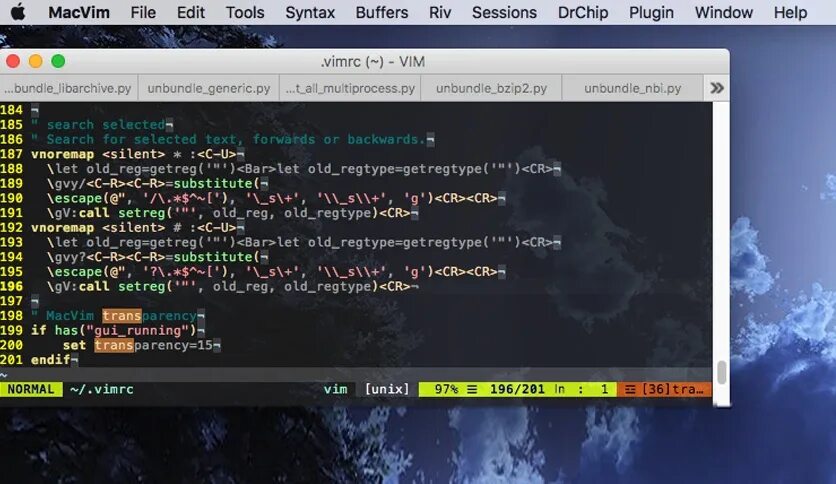Open the Tools menu
The image size is (836, 484).
tap(245, 12)
